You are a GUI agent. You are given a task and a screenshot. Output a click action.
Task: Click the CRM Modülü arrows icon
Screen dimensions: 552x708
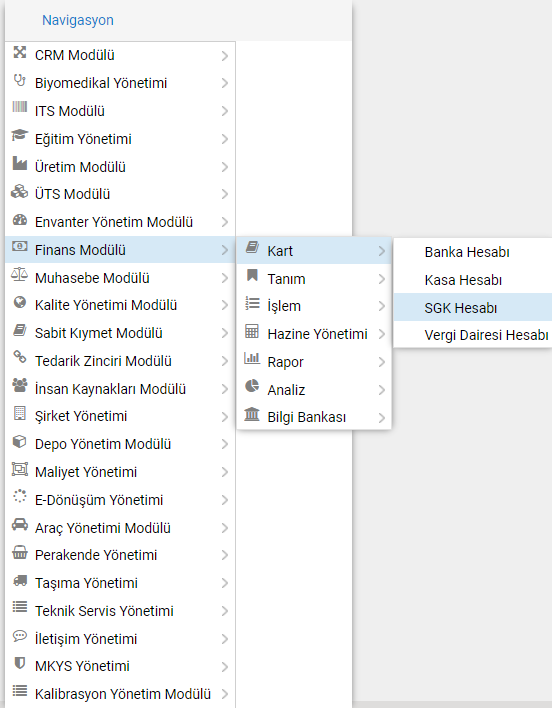pos(19,52)
